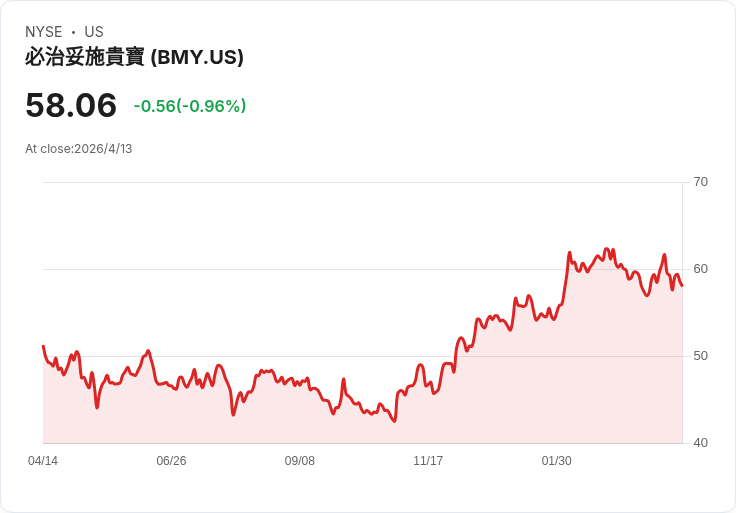
Task: Click the leftmost start of the price line
Action: point(43,346)
